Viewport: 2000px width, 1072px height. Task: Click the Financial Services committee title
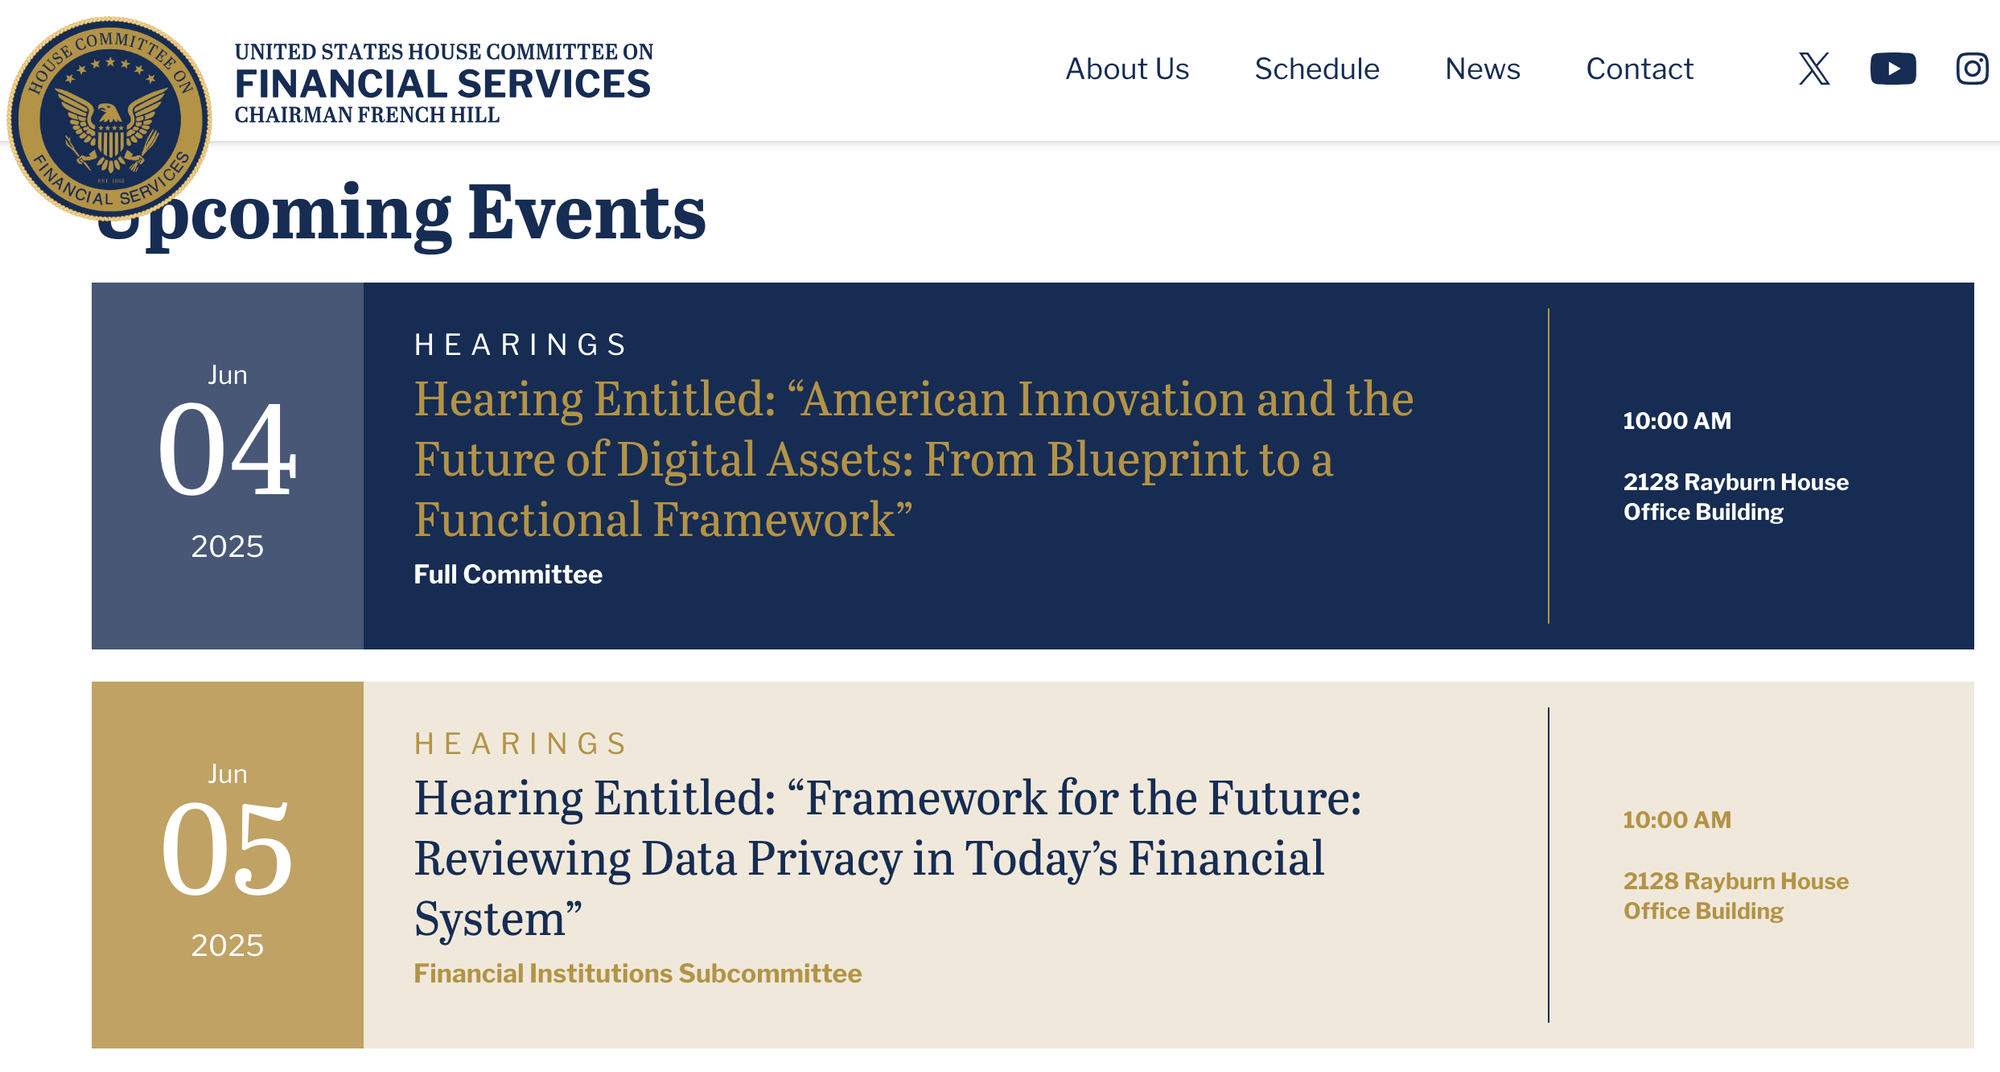(443, 84)
